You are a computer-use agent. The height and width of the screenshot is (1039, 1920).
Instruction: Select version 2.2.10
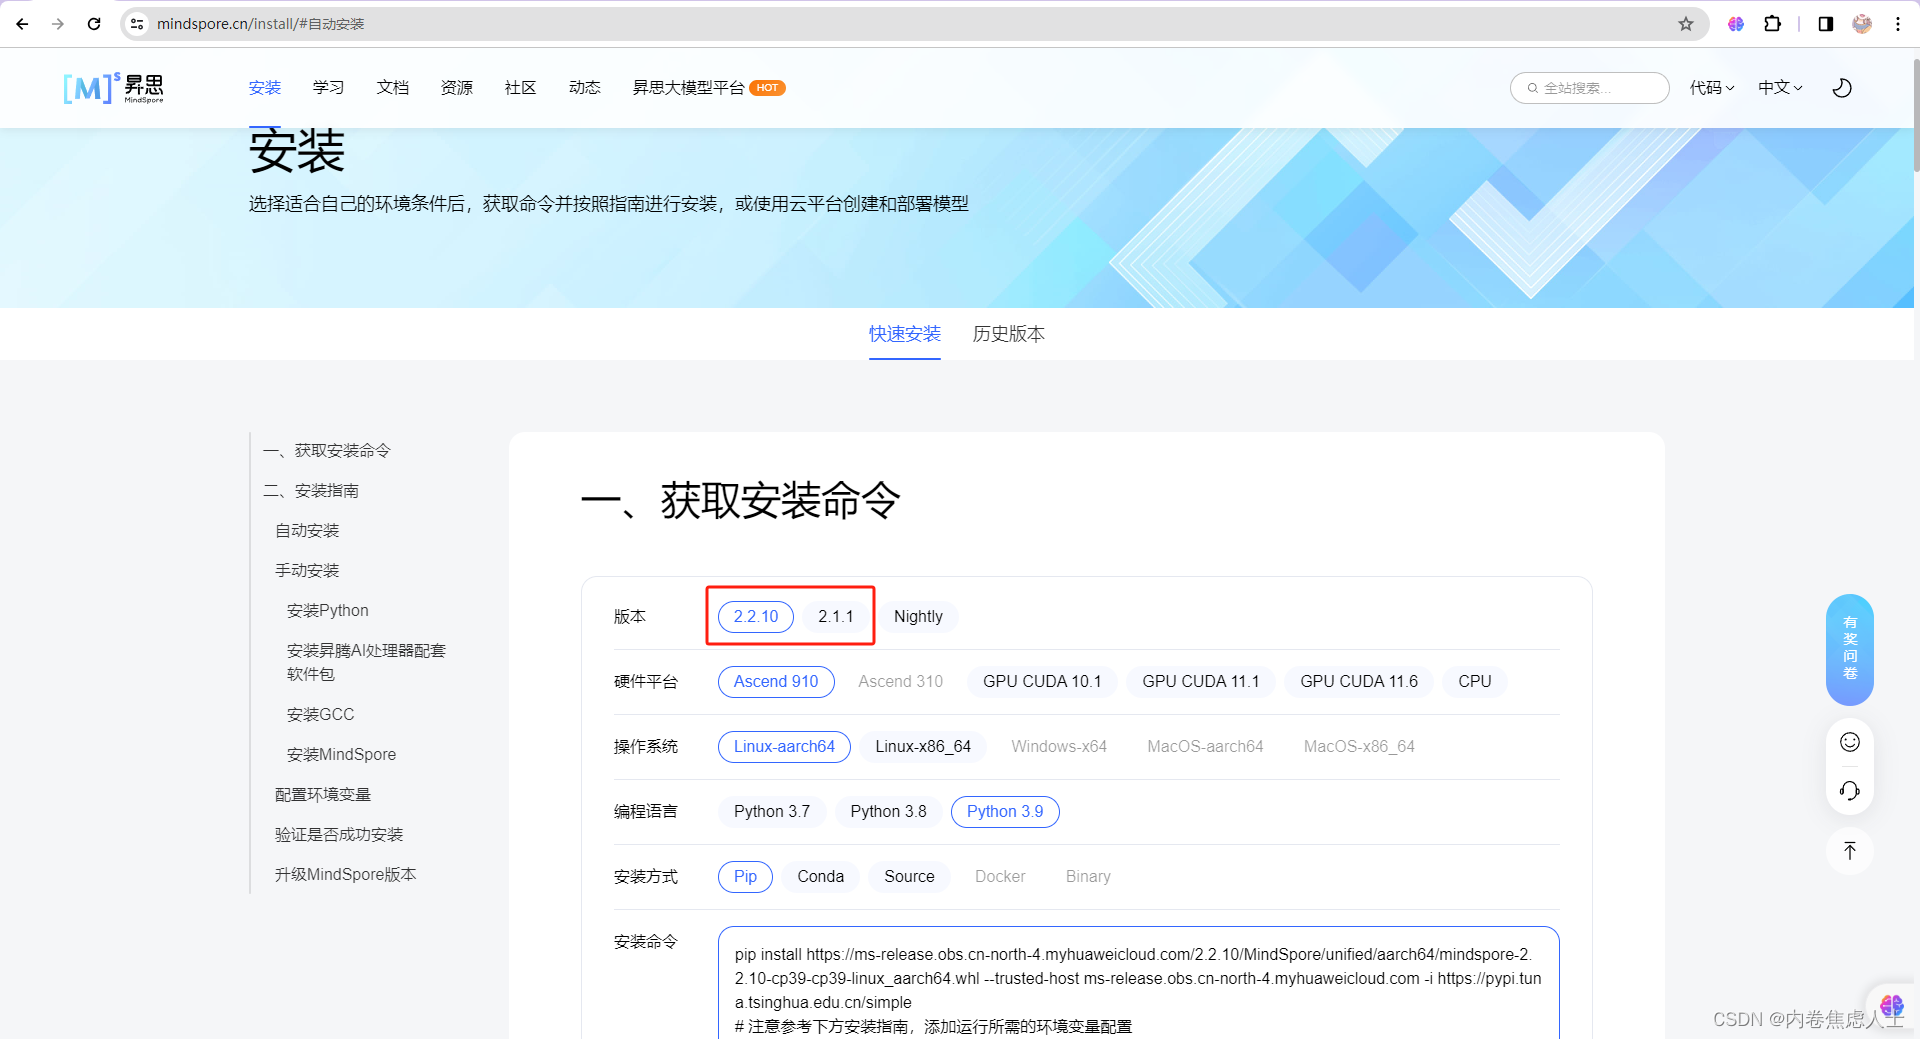756,617
